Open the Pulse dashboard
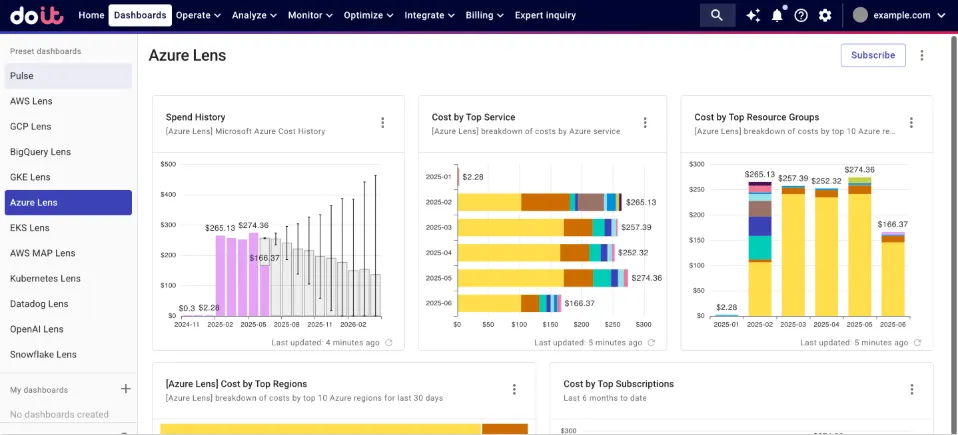958x435 pixels. (68, 76)
